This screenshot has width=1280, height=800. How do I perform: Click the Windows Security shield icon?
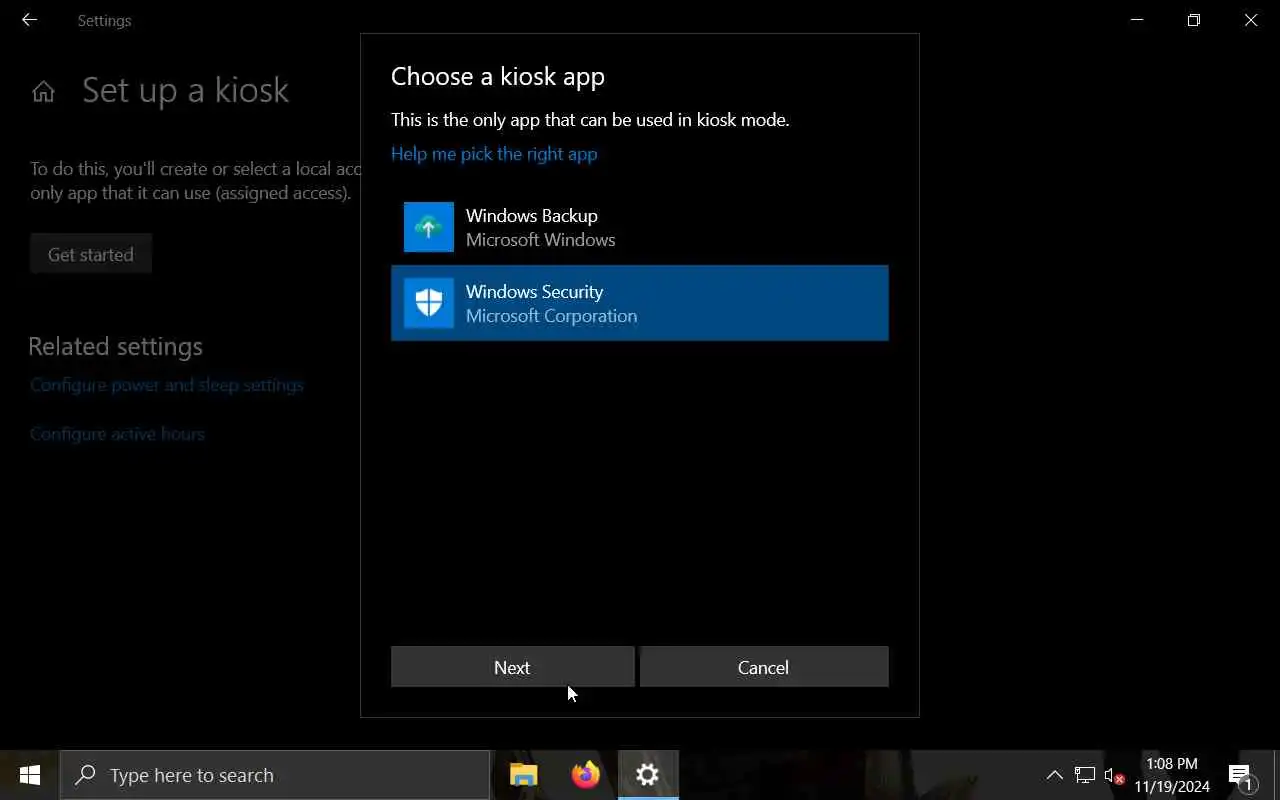click(x=429, y=303)
